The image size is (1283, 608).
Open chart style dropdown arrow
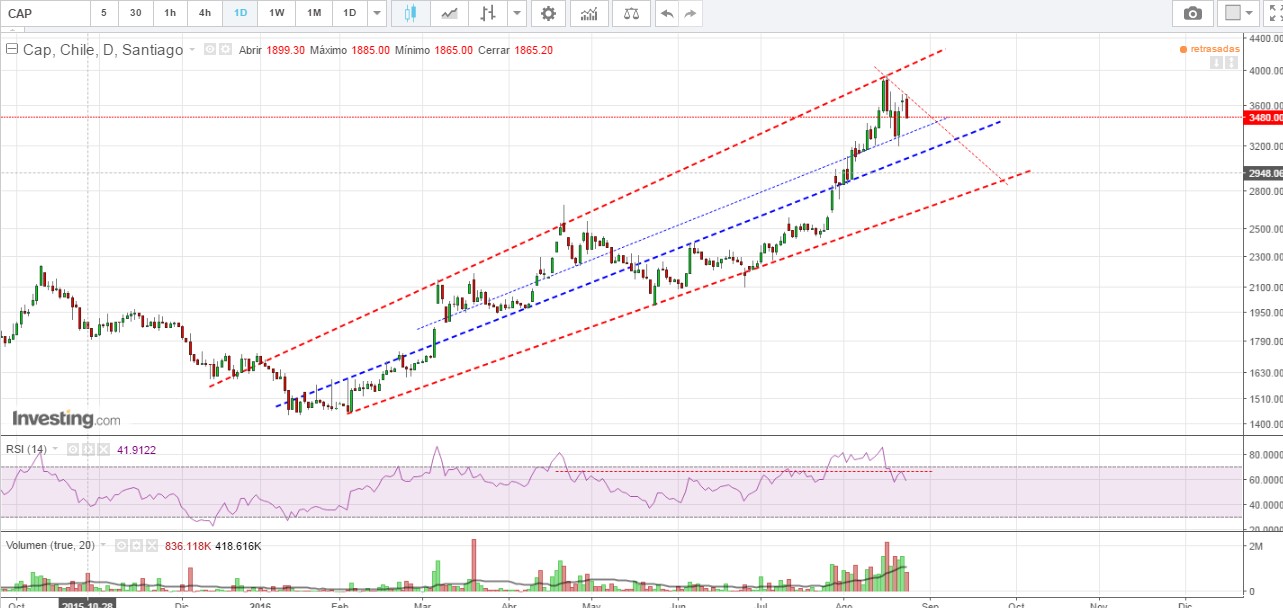(516, 13)
